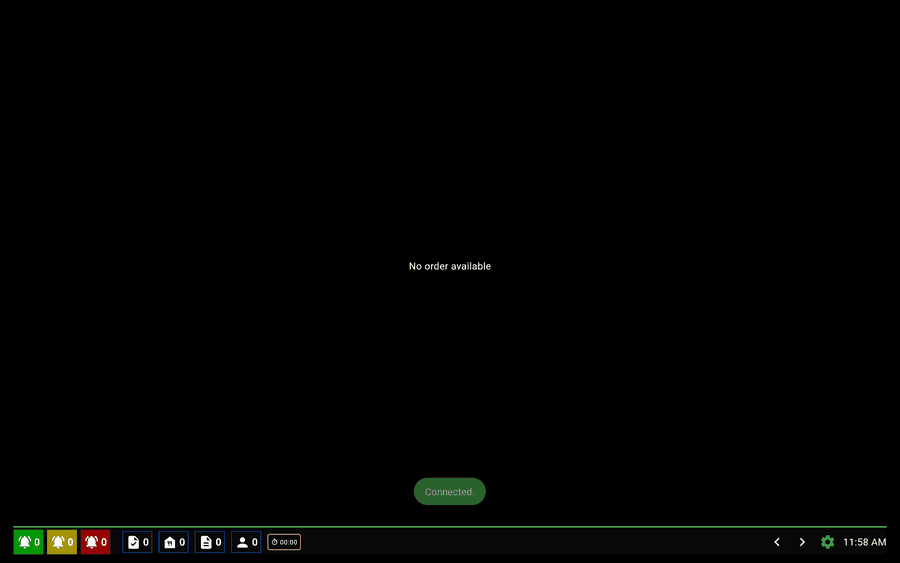900x563 pixels.
Task: Click the 11:58 AM clock
Action: point(864,542)
